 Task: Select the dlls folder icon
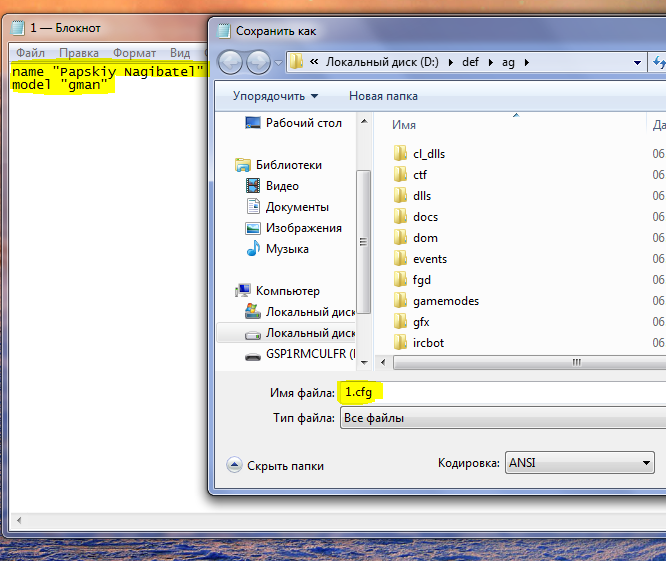tap(400, 195)
